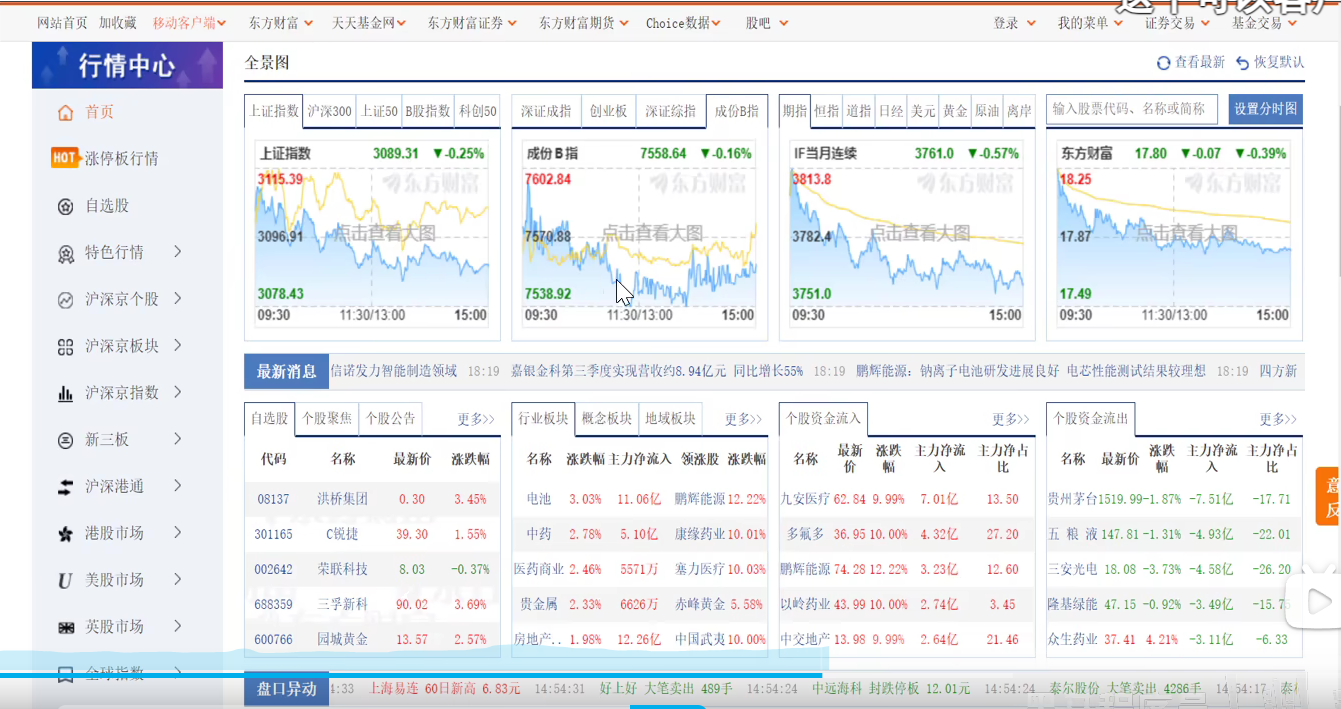Click 贵州茅台 in capital outflow table
Screen dimensions: 1341x709
click(1072, 499)
